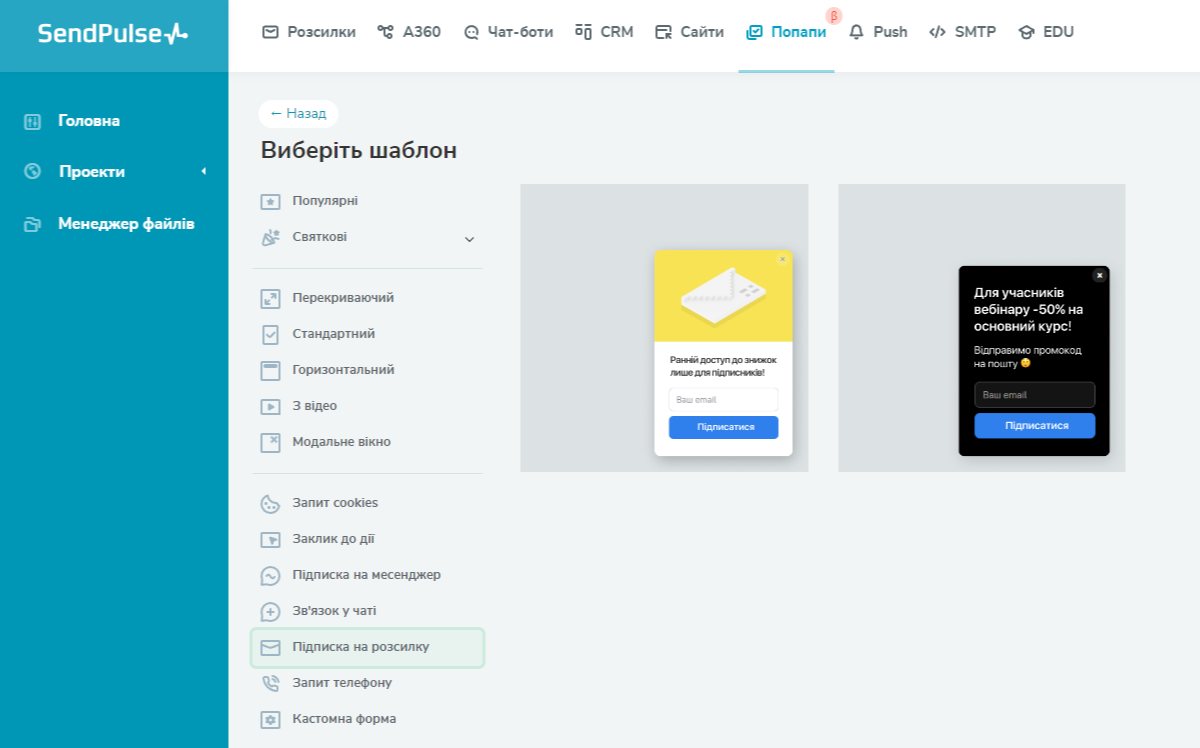Expand the Проекти sidebar arrow
Screen dimensions: 1200x748
point(203,172)
